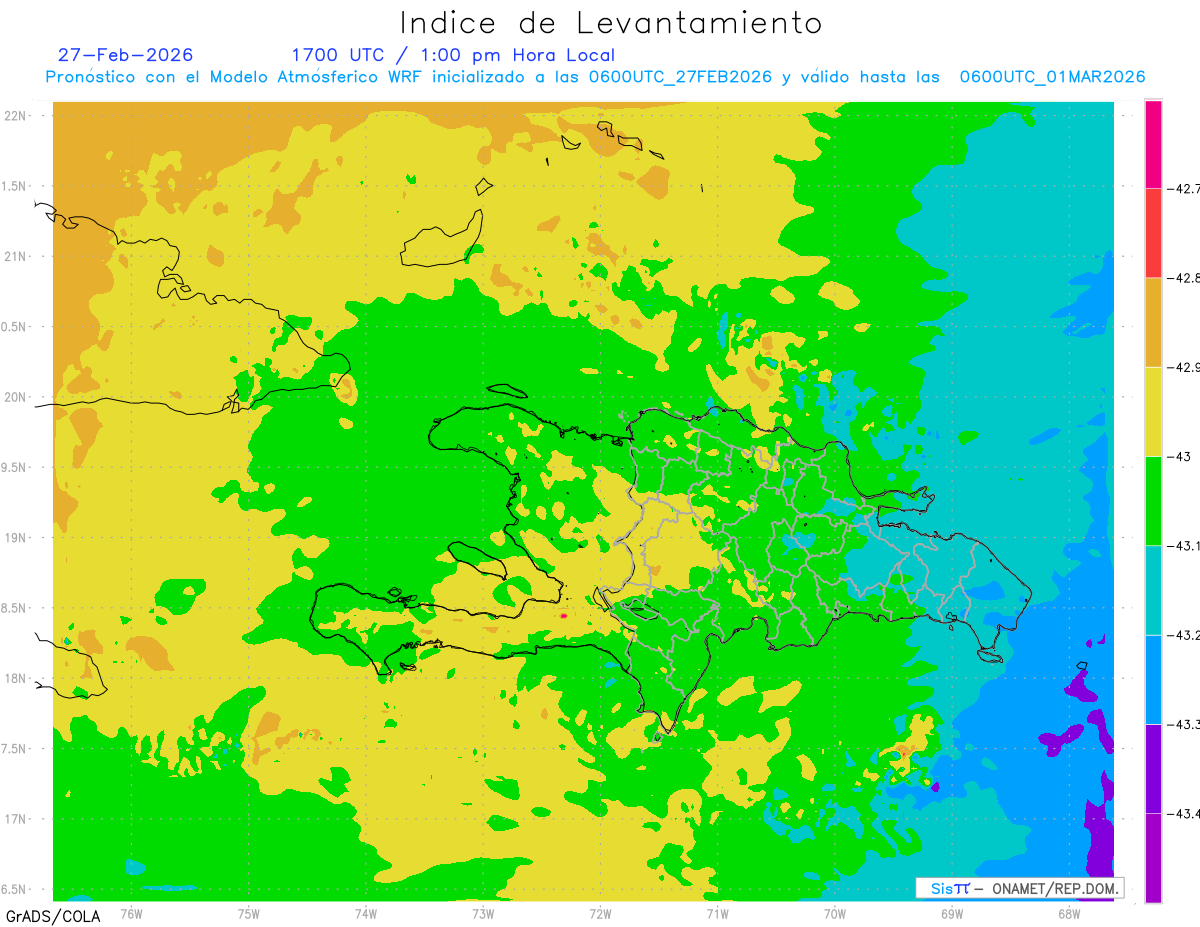Image resolution: width=1200 pixels, height=927 pixels.
Task: Pick the green colorbar swatch below -43
Action: (1153, 501)
